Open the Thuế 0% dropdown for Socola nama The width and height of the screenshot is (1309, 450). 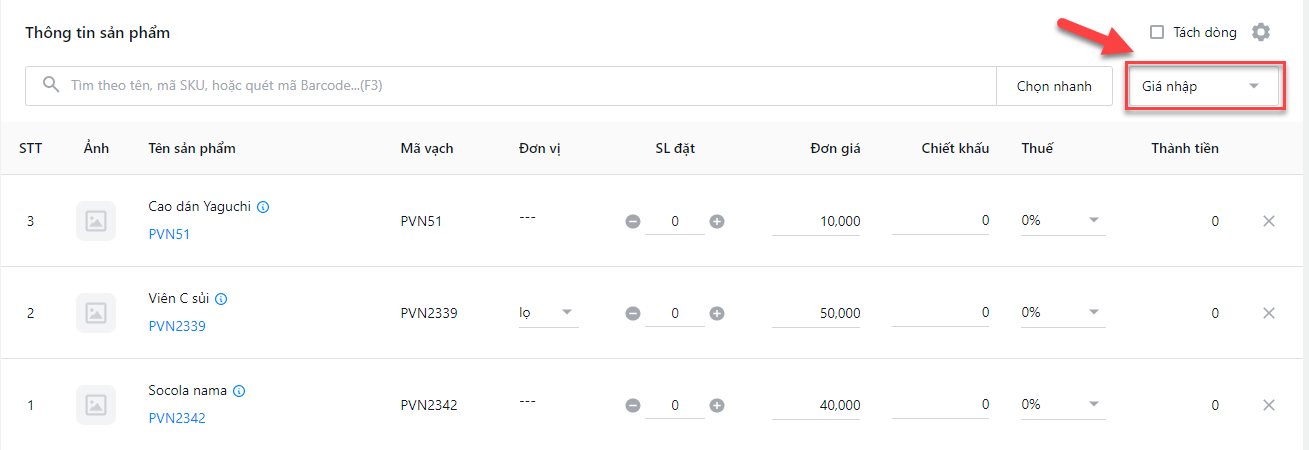(1063, 404)
